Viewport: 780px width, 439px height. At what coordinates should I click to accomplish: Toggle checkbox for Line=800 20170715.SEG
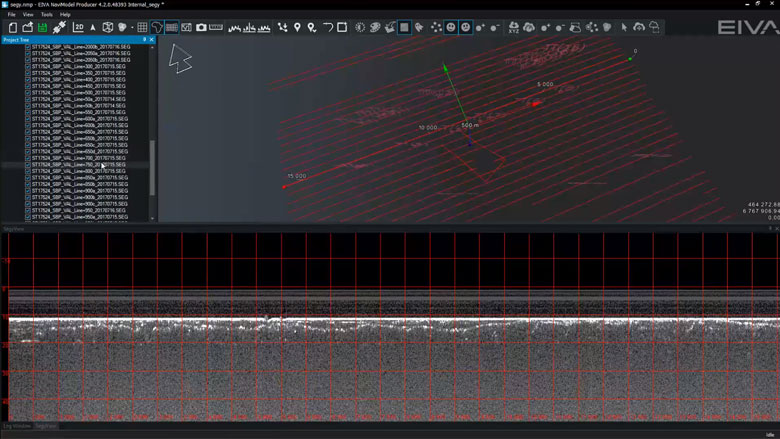coord(28,171)
